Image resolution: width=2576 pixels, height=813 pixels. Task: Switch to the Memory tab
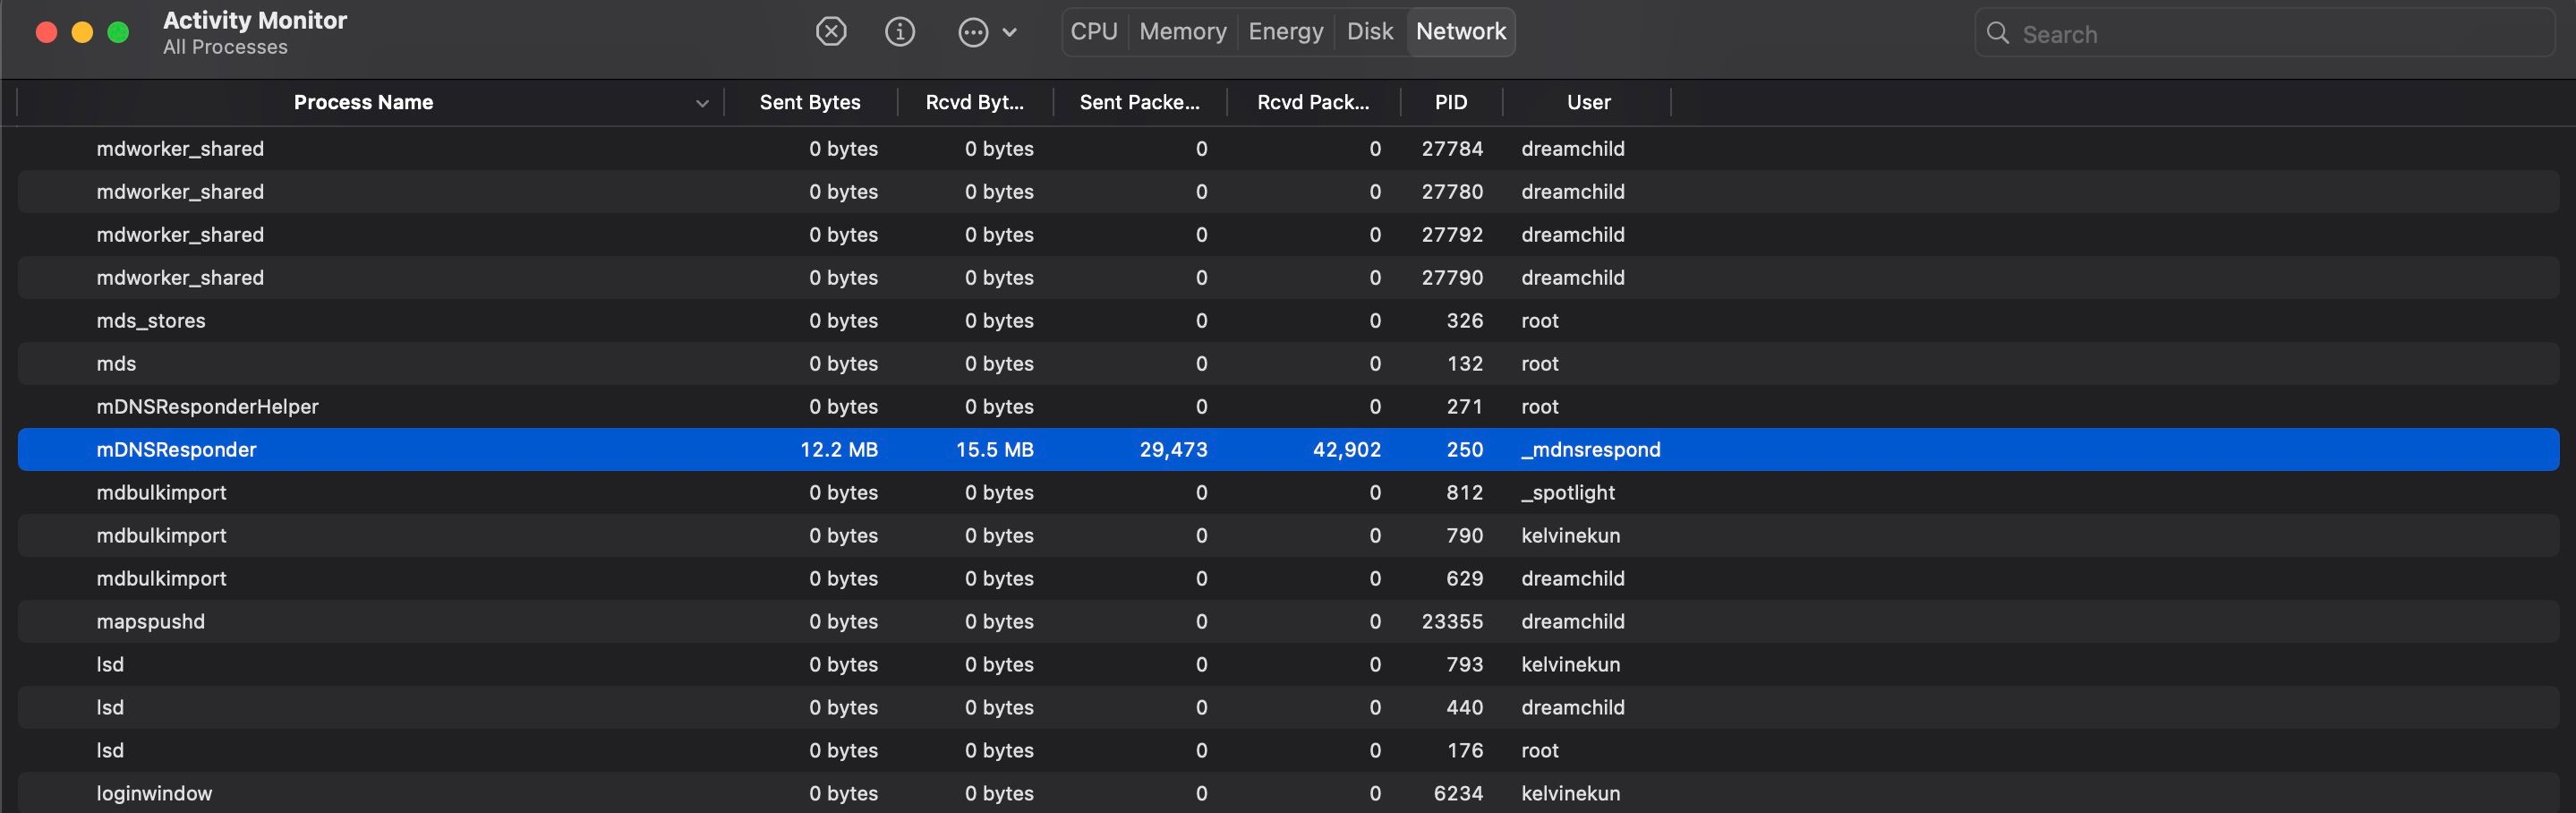click(x=1182, y=32)
